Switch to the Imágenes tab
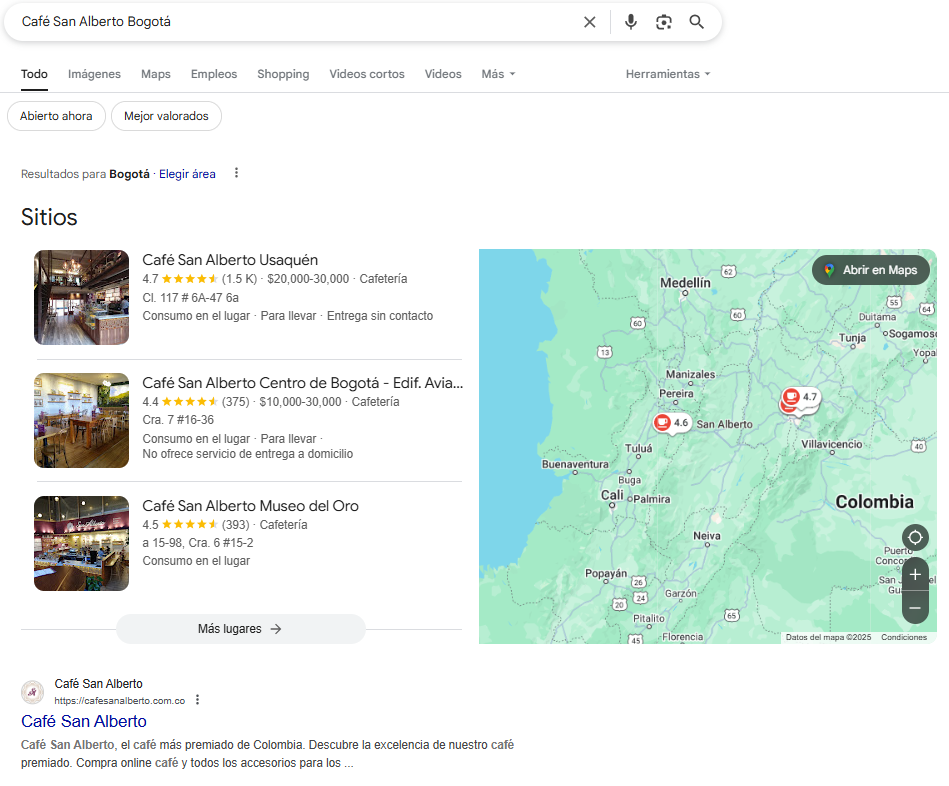The width and height of the screenshot is (949, 786). (94, 74)
